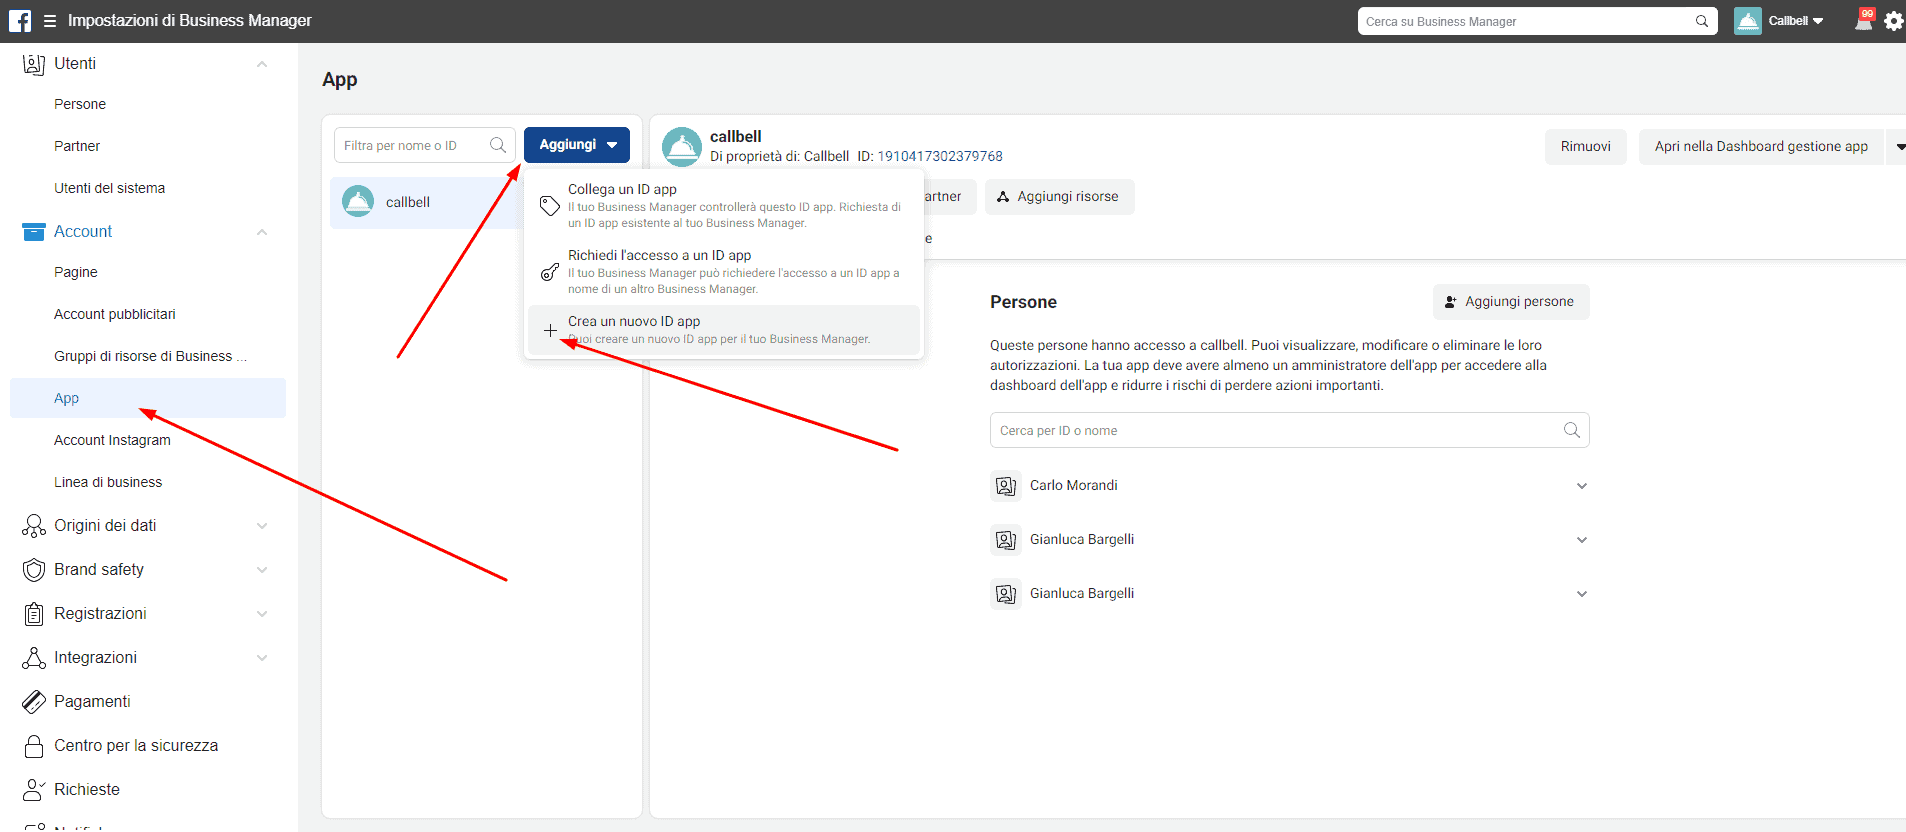Select Crea un nuovo ID app
The height and width of the screenshot is (832, 1906).
(634, 322)
